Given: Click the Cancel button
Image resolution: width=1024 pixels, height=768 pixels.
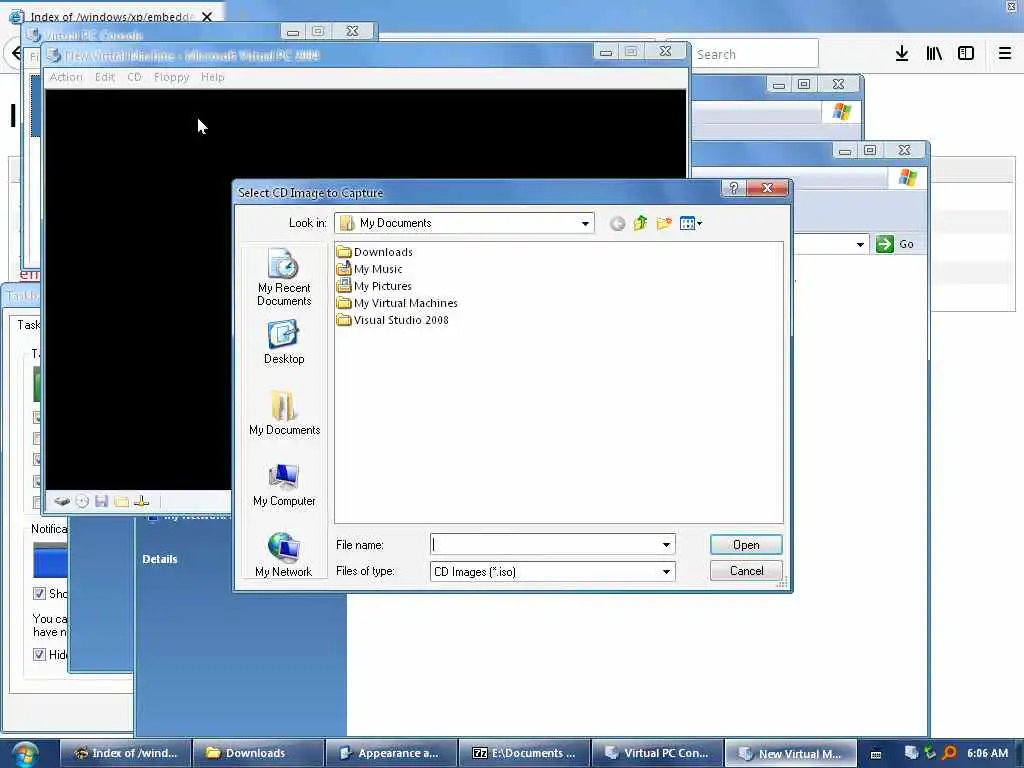Looking at the screenshot, I should (x=746, y=571).
